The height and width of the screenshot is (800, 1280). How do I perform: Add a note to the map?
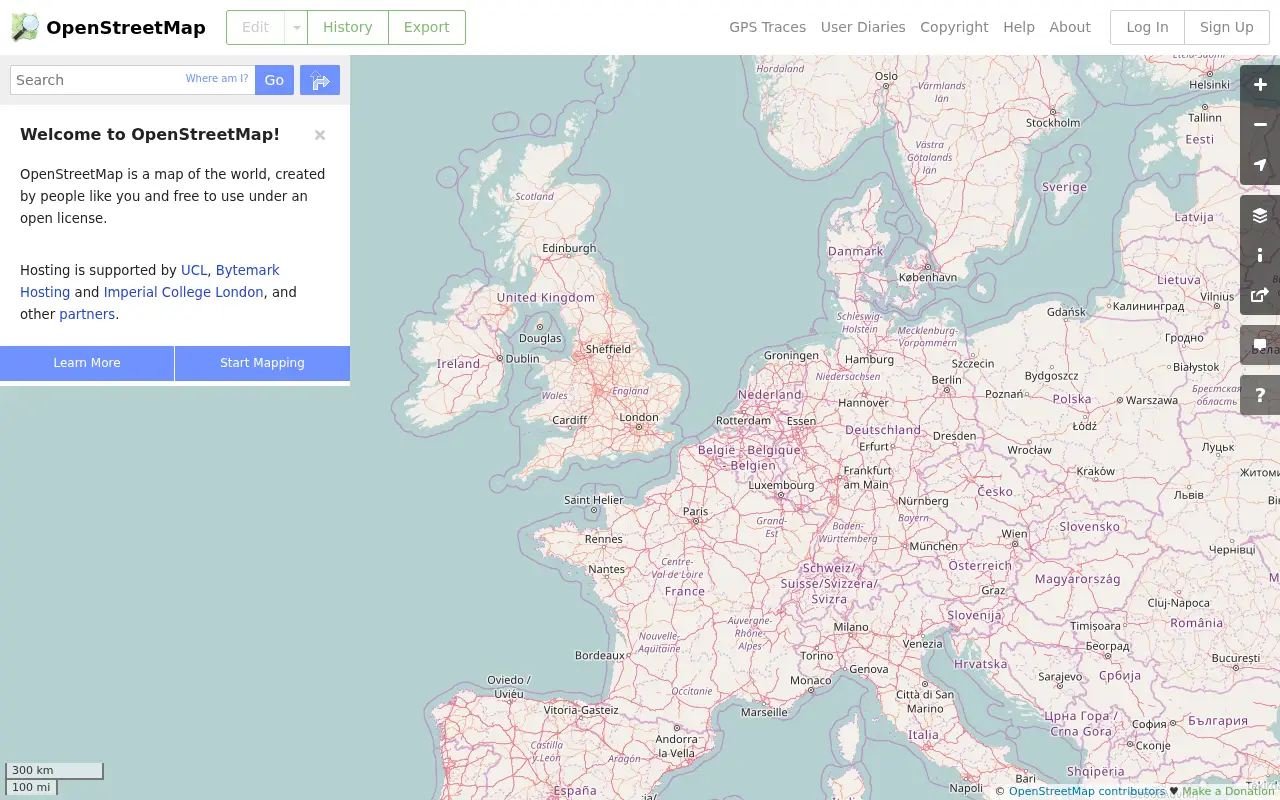pos(1260,345)
